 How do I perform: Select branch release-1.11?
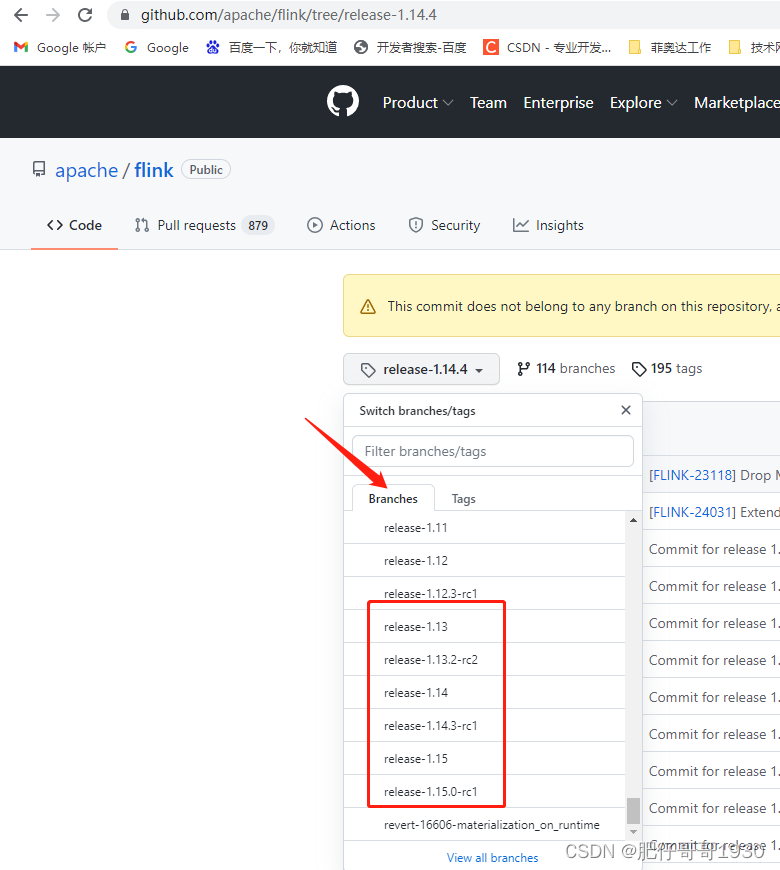coord(484,528)
